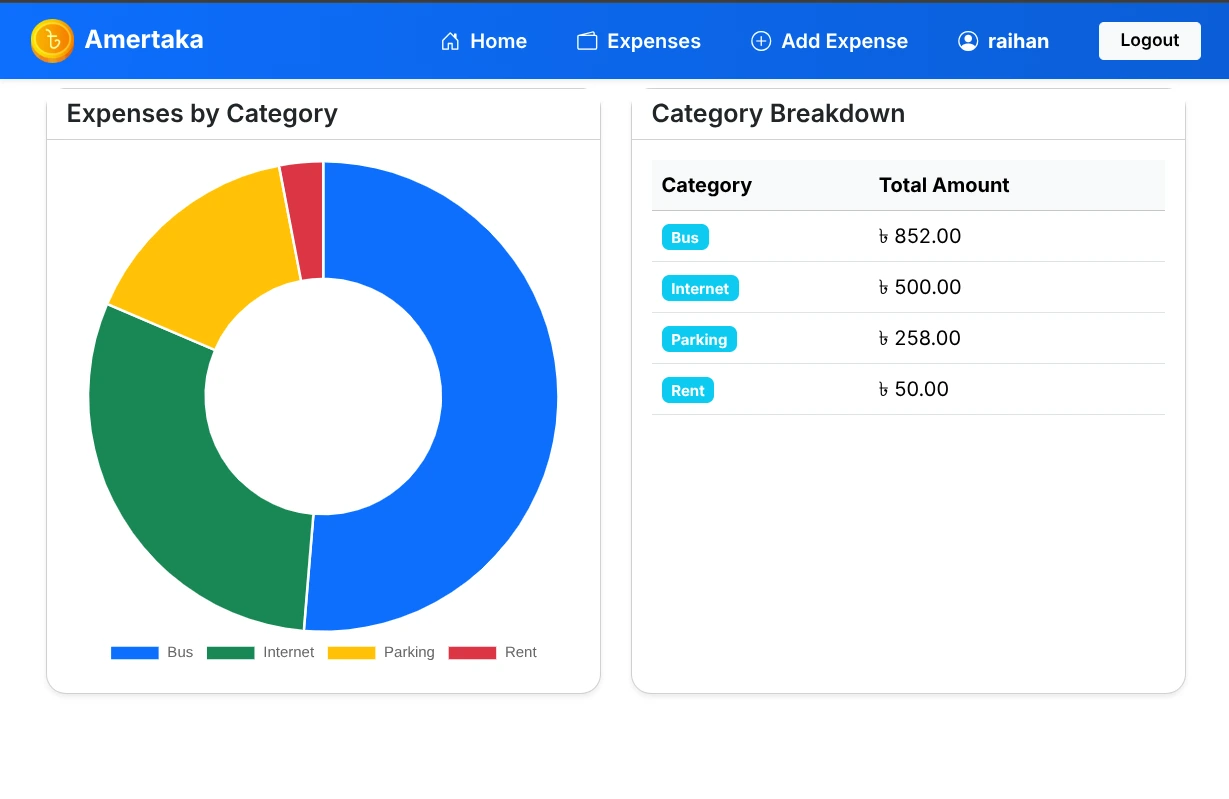This screenshot has width=1229, height=799.
Task: Click the raihan username link
Action: [x=1018, y=41]
